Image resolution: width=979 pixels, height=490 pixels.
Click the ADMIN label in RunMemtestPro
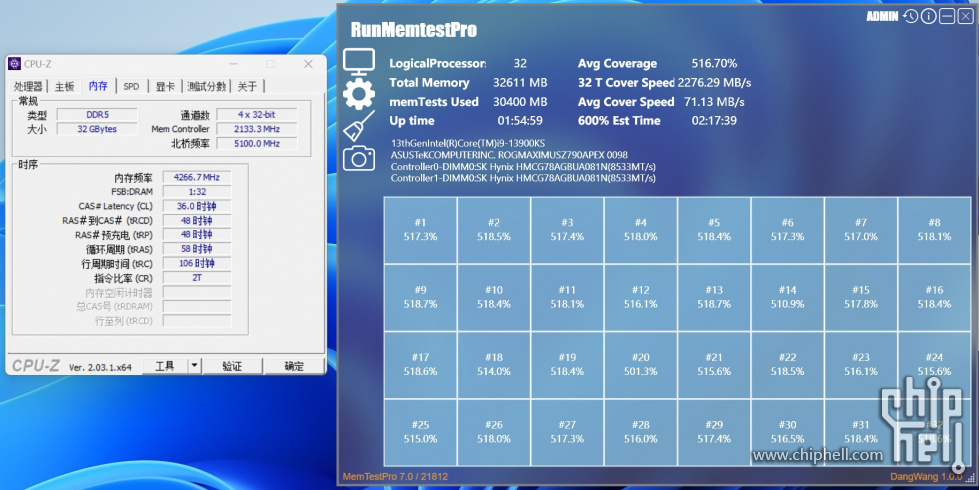882,17
